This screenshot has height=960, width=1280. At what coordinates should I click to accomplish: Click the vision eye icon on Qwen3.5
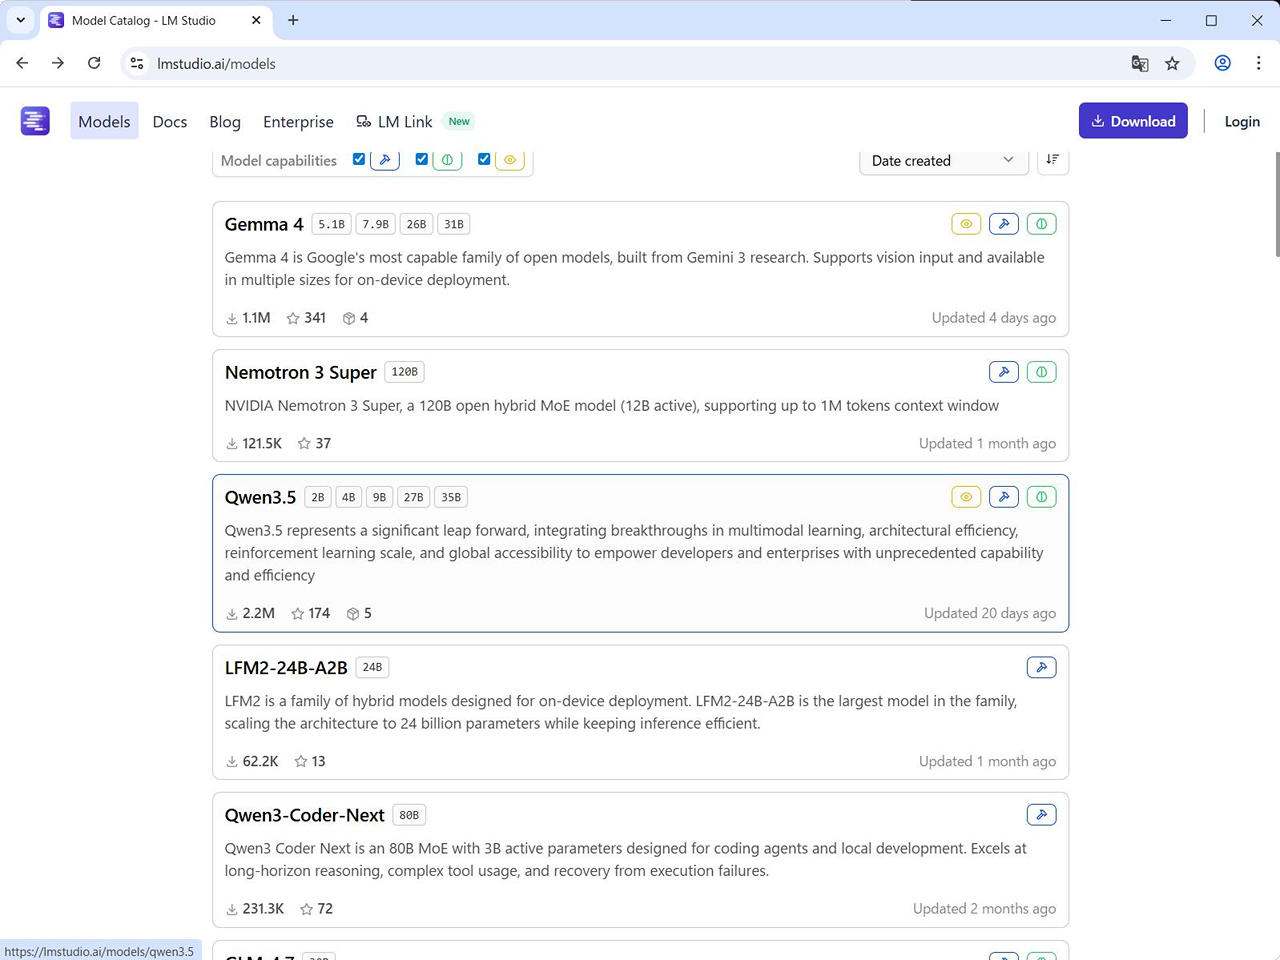966,497
